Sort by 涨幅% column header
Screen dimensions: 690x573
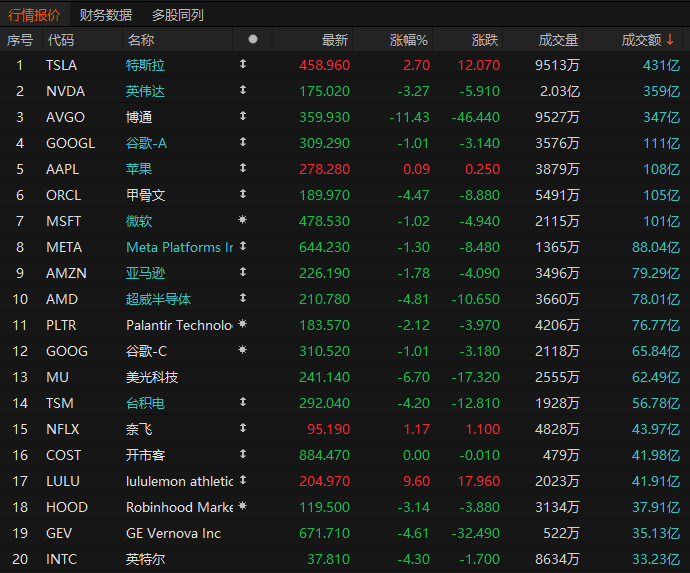click(x=409, y=40)
